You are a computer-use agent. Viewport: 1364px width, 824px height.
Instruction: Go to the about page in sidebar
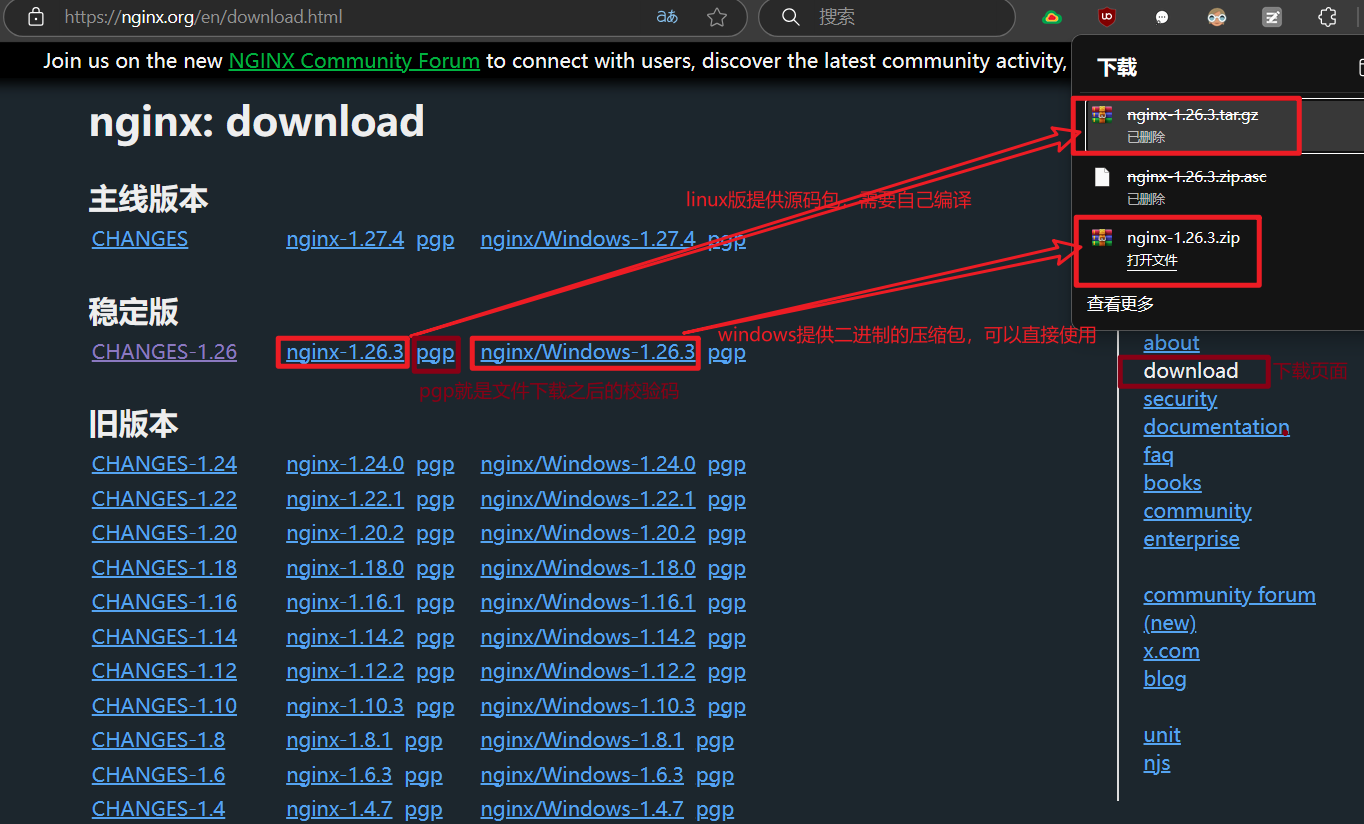coord(1171,343)
